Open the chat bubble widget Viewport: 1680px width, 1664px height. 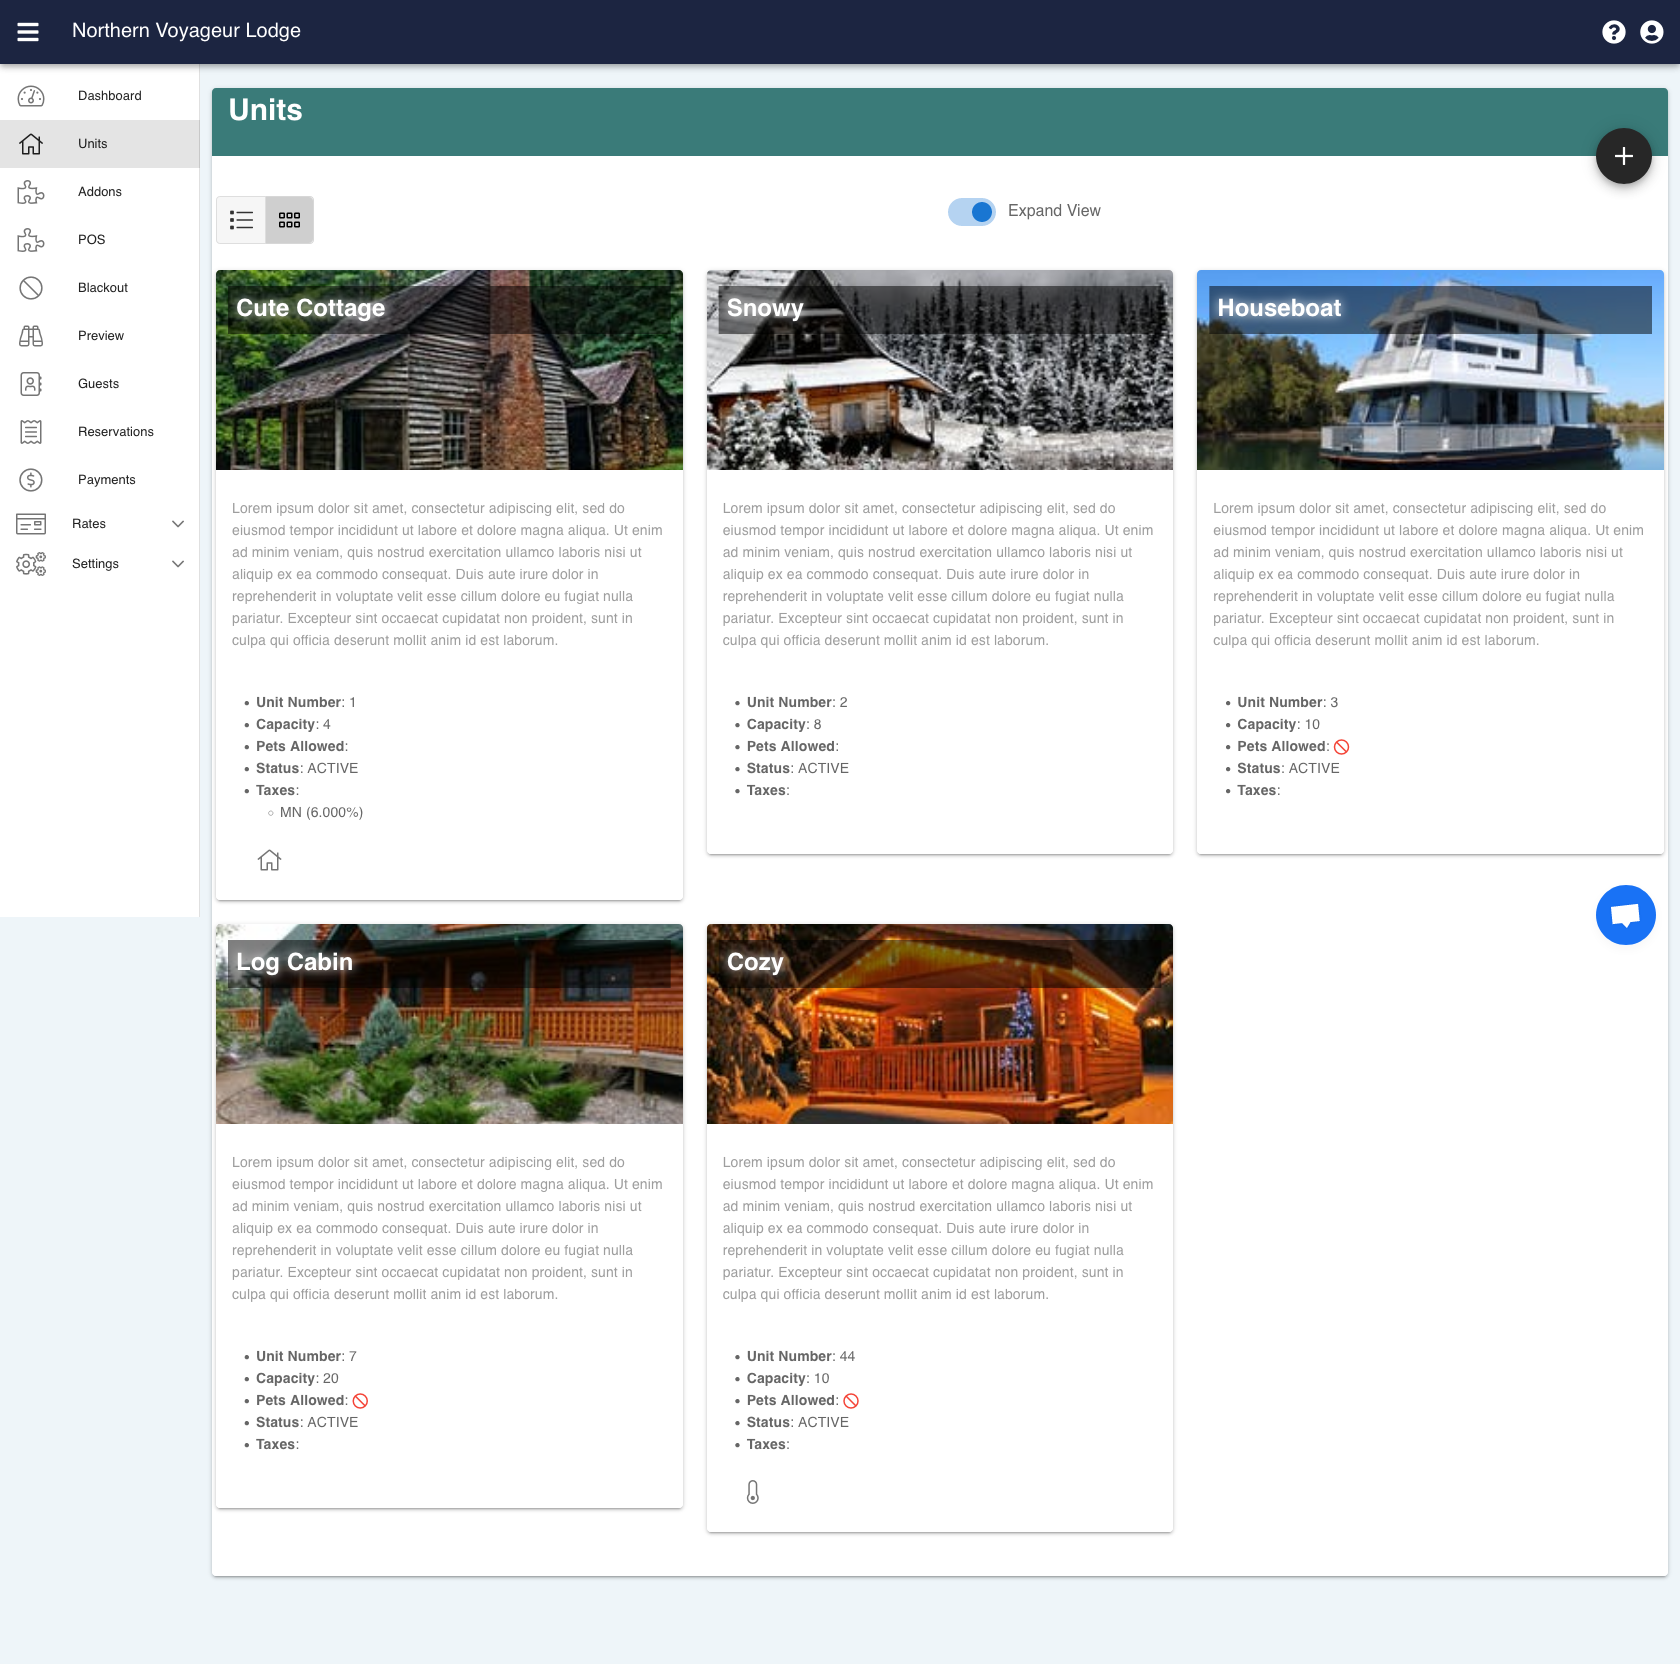click(1626, 913)
